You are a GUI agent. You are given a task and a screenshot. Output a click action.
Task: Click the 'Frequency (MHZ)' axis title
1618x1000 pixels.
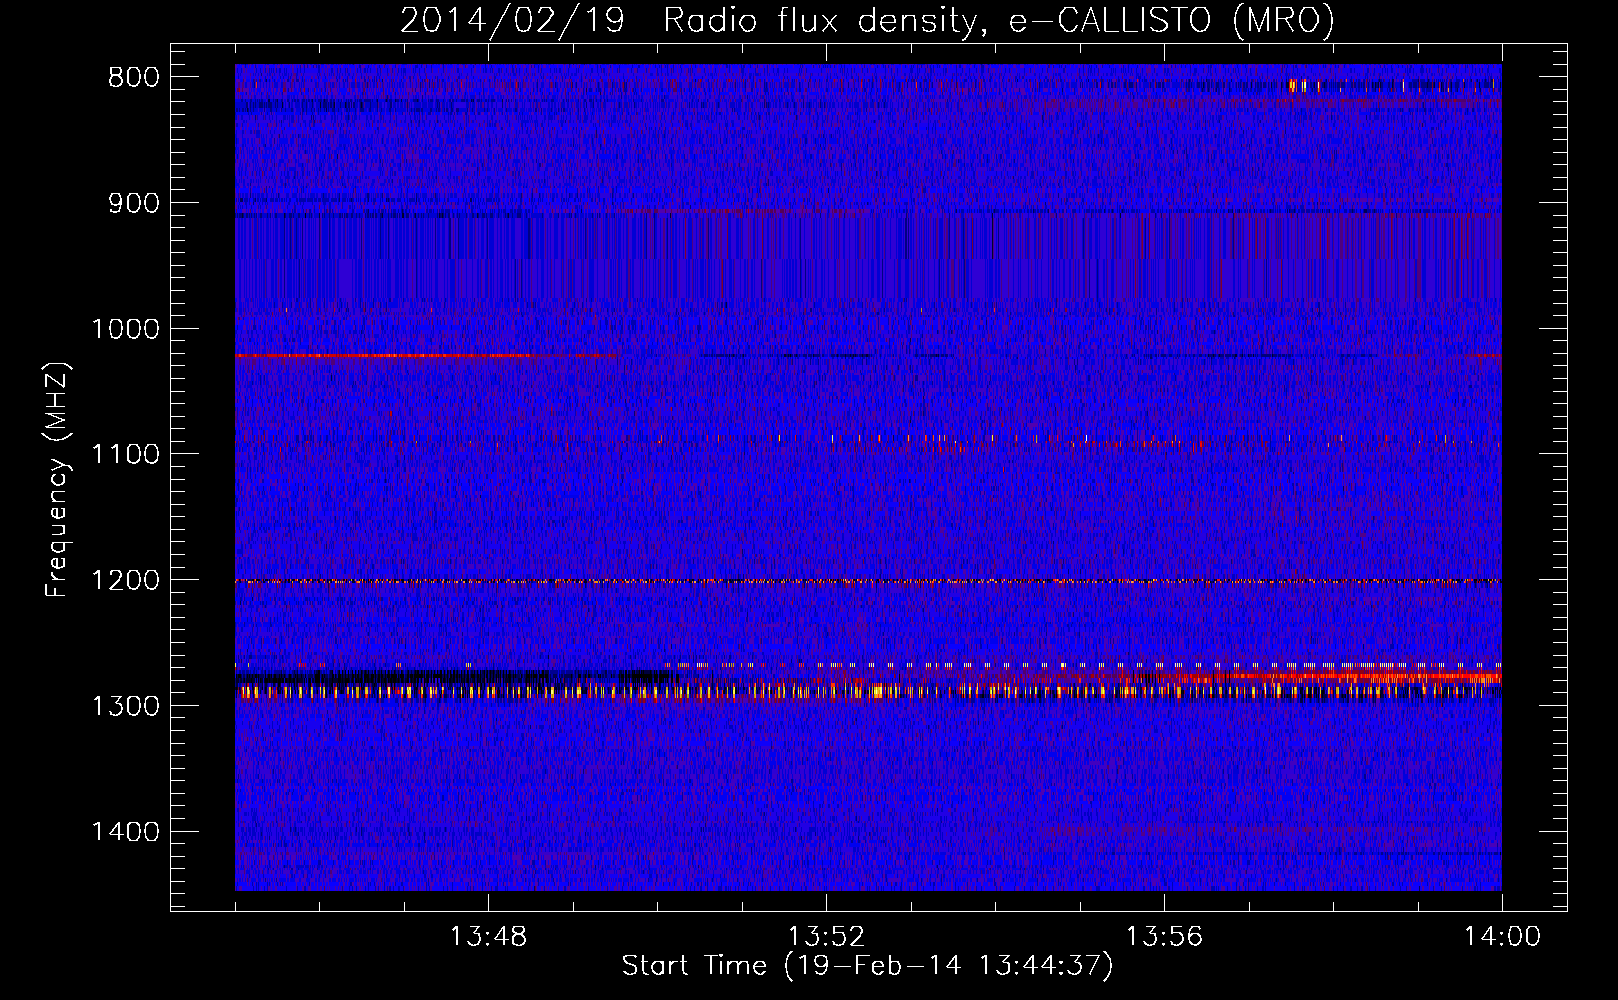click(58, 479)
